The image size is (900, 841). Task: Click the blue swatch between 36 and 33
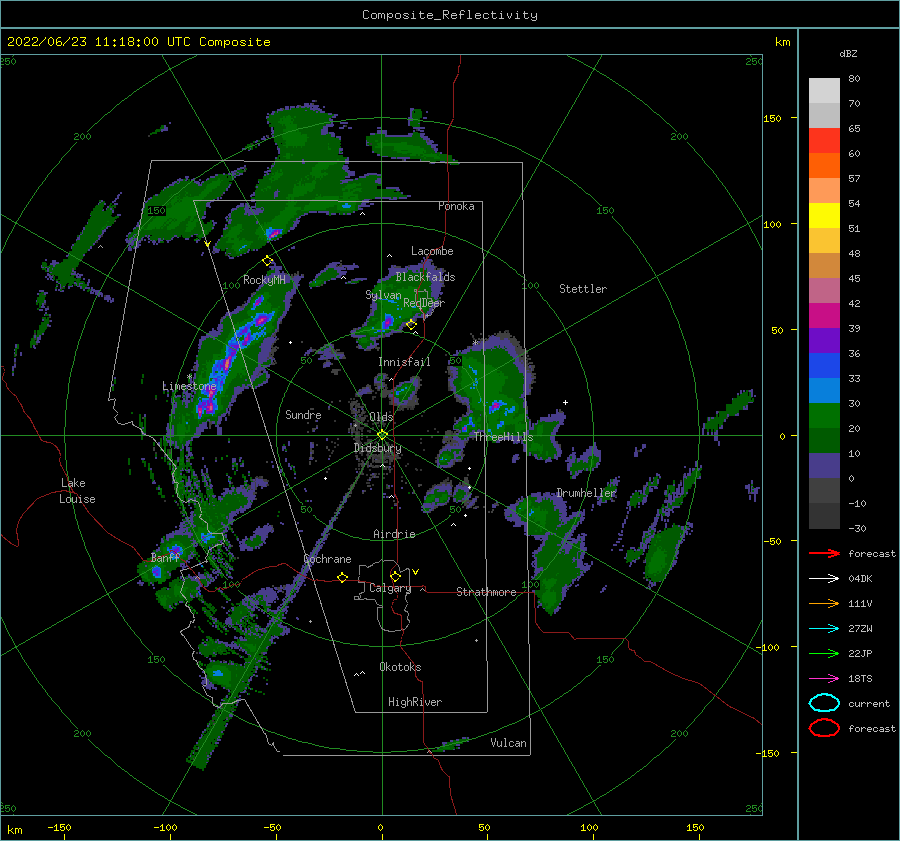[x=824, y=366]
